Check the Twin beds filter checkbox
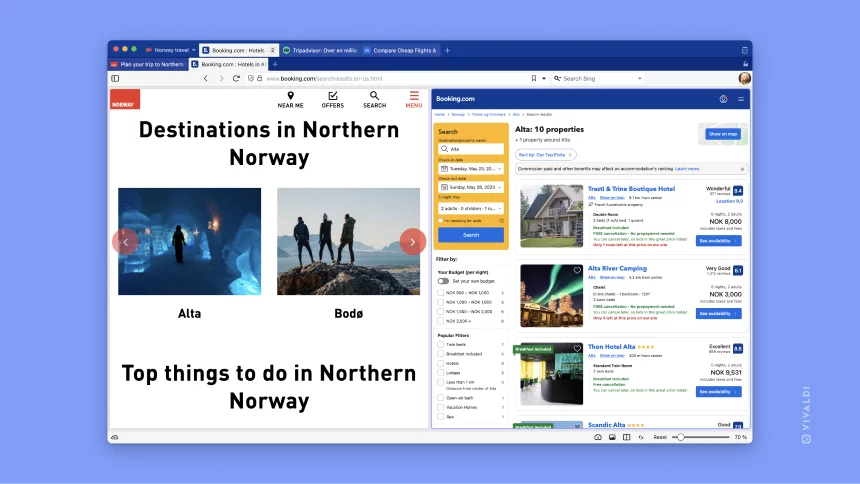860x484 pixels. 440,345
